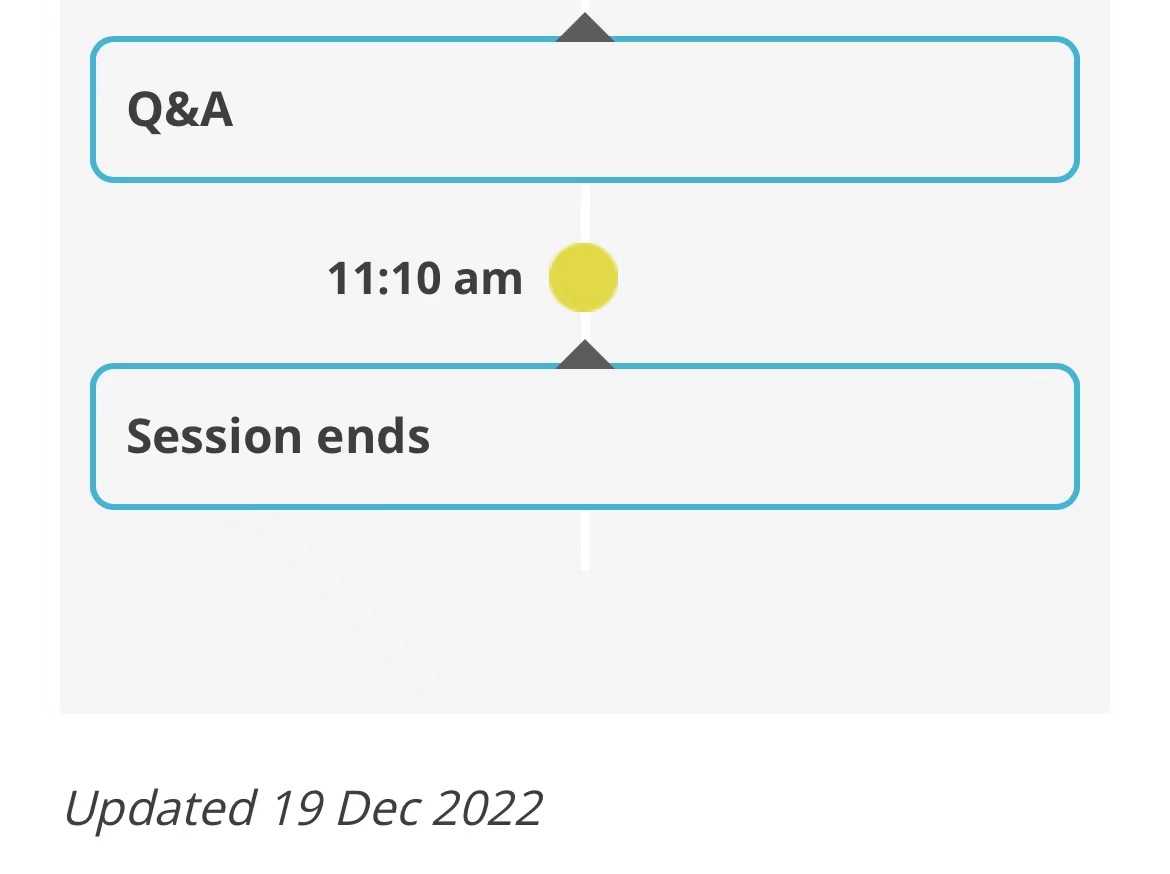
Task: Click the Session ends heading text
Action: click(x=278, y=437)
